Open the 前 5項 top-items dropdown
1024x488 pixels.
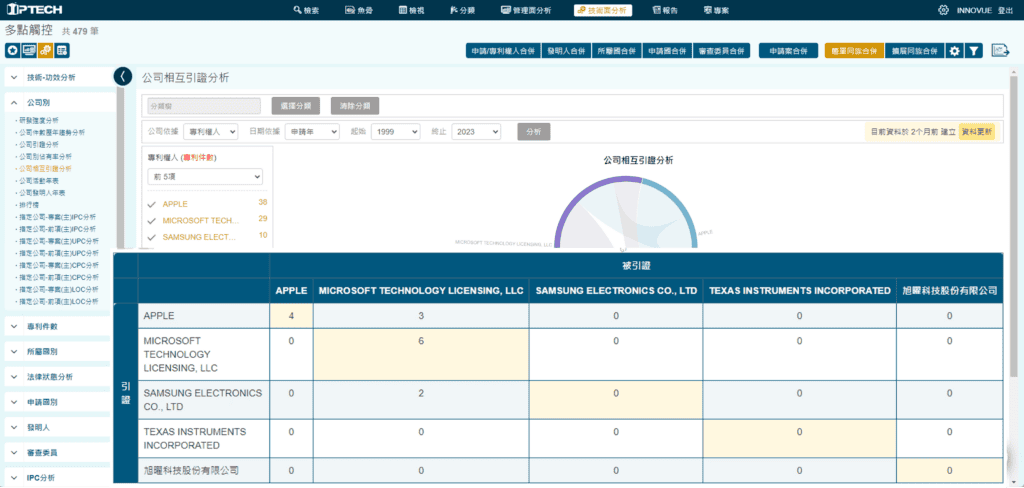click(205, 176)
